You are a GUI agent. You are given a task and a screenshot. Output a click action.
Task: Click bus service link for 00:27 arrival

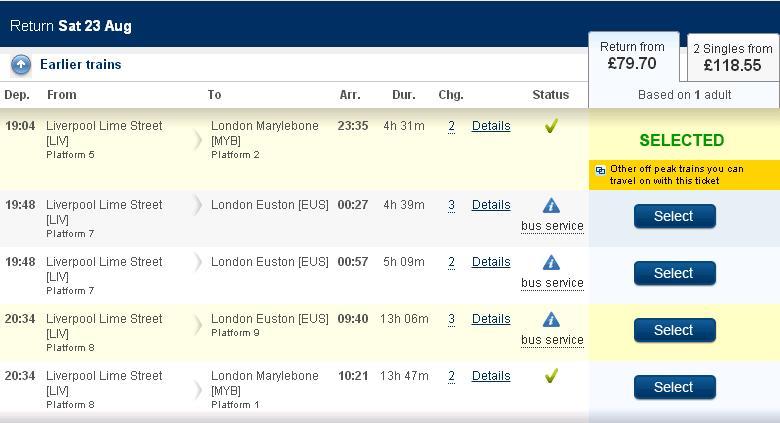click(x=552, y=226)
